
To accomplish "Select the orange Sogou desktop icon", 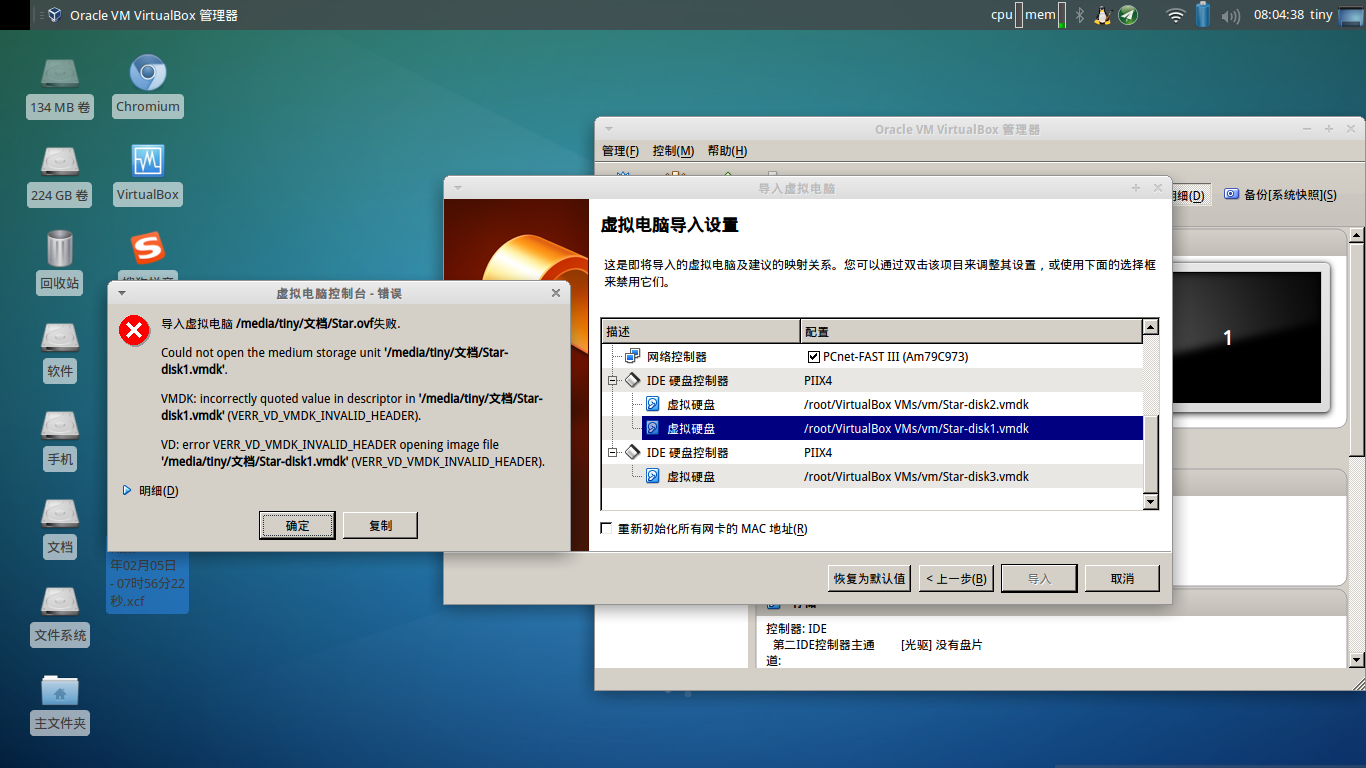I will 148,248.
